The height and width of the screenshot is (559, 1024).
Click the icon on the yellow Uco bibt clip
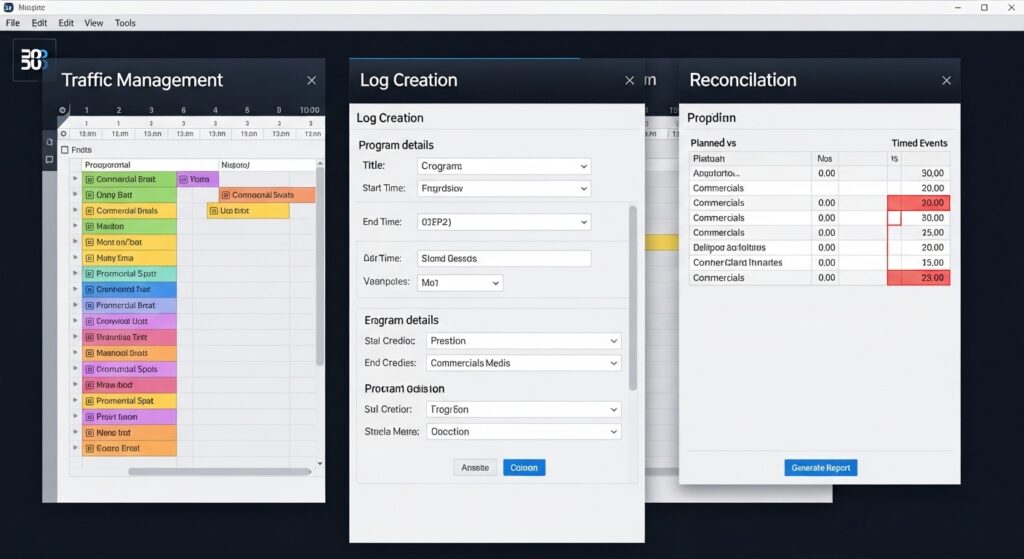pos(214,211)
